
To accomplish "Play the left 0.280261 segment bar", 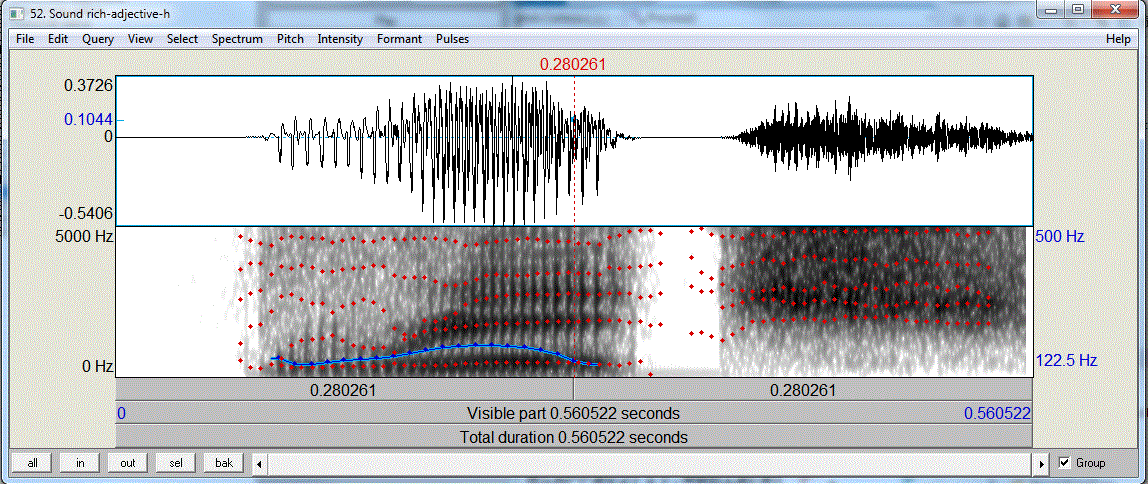I will tap(344, 390).
